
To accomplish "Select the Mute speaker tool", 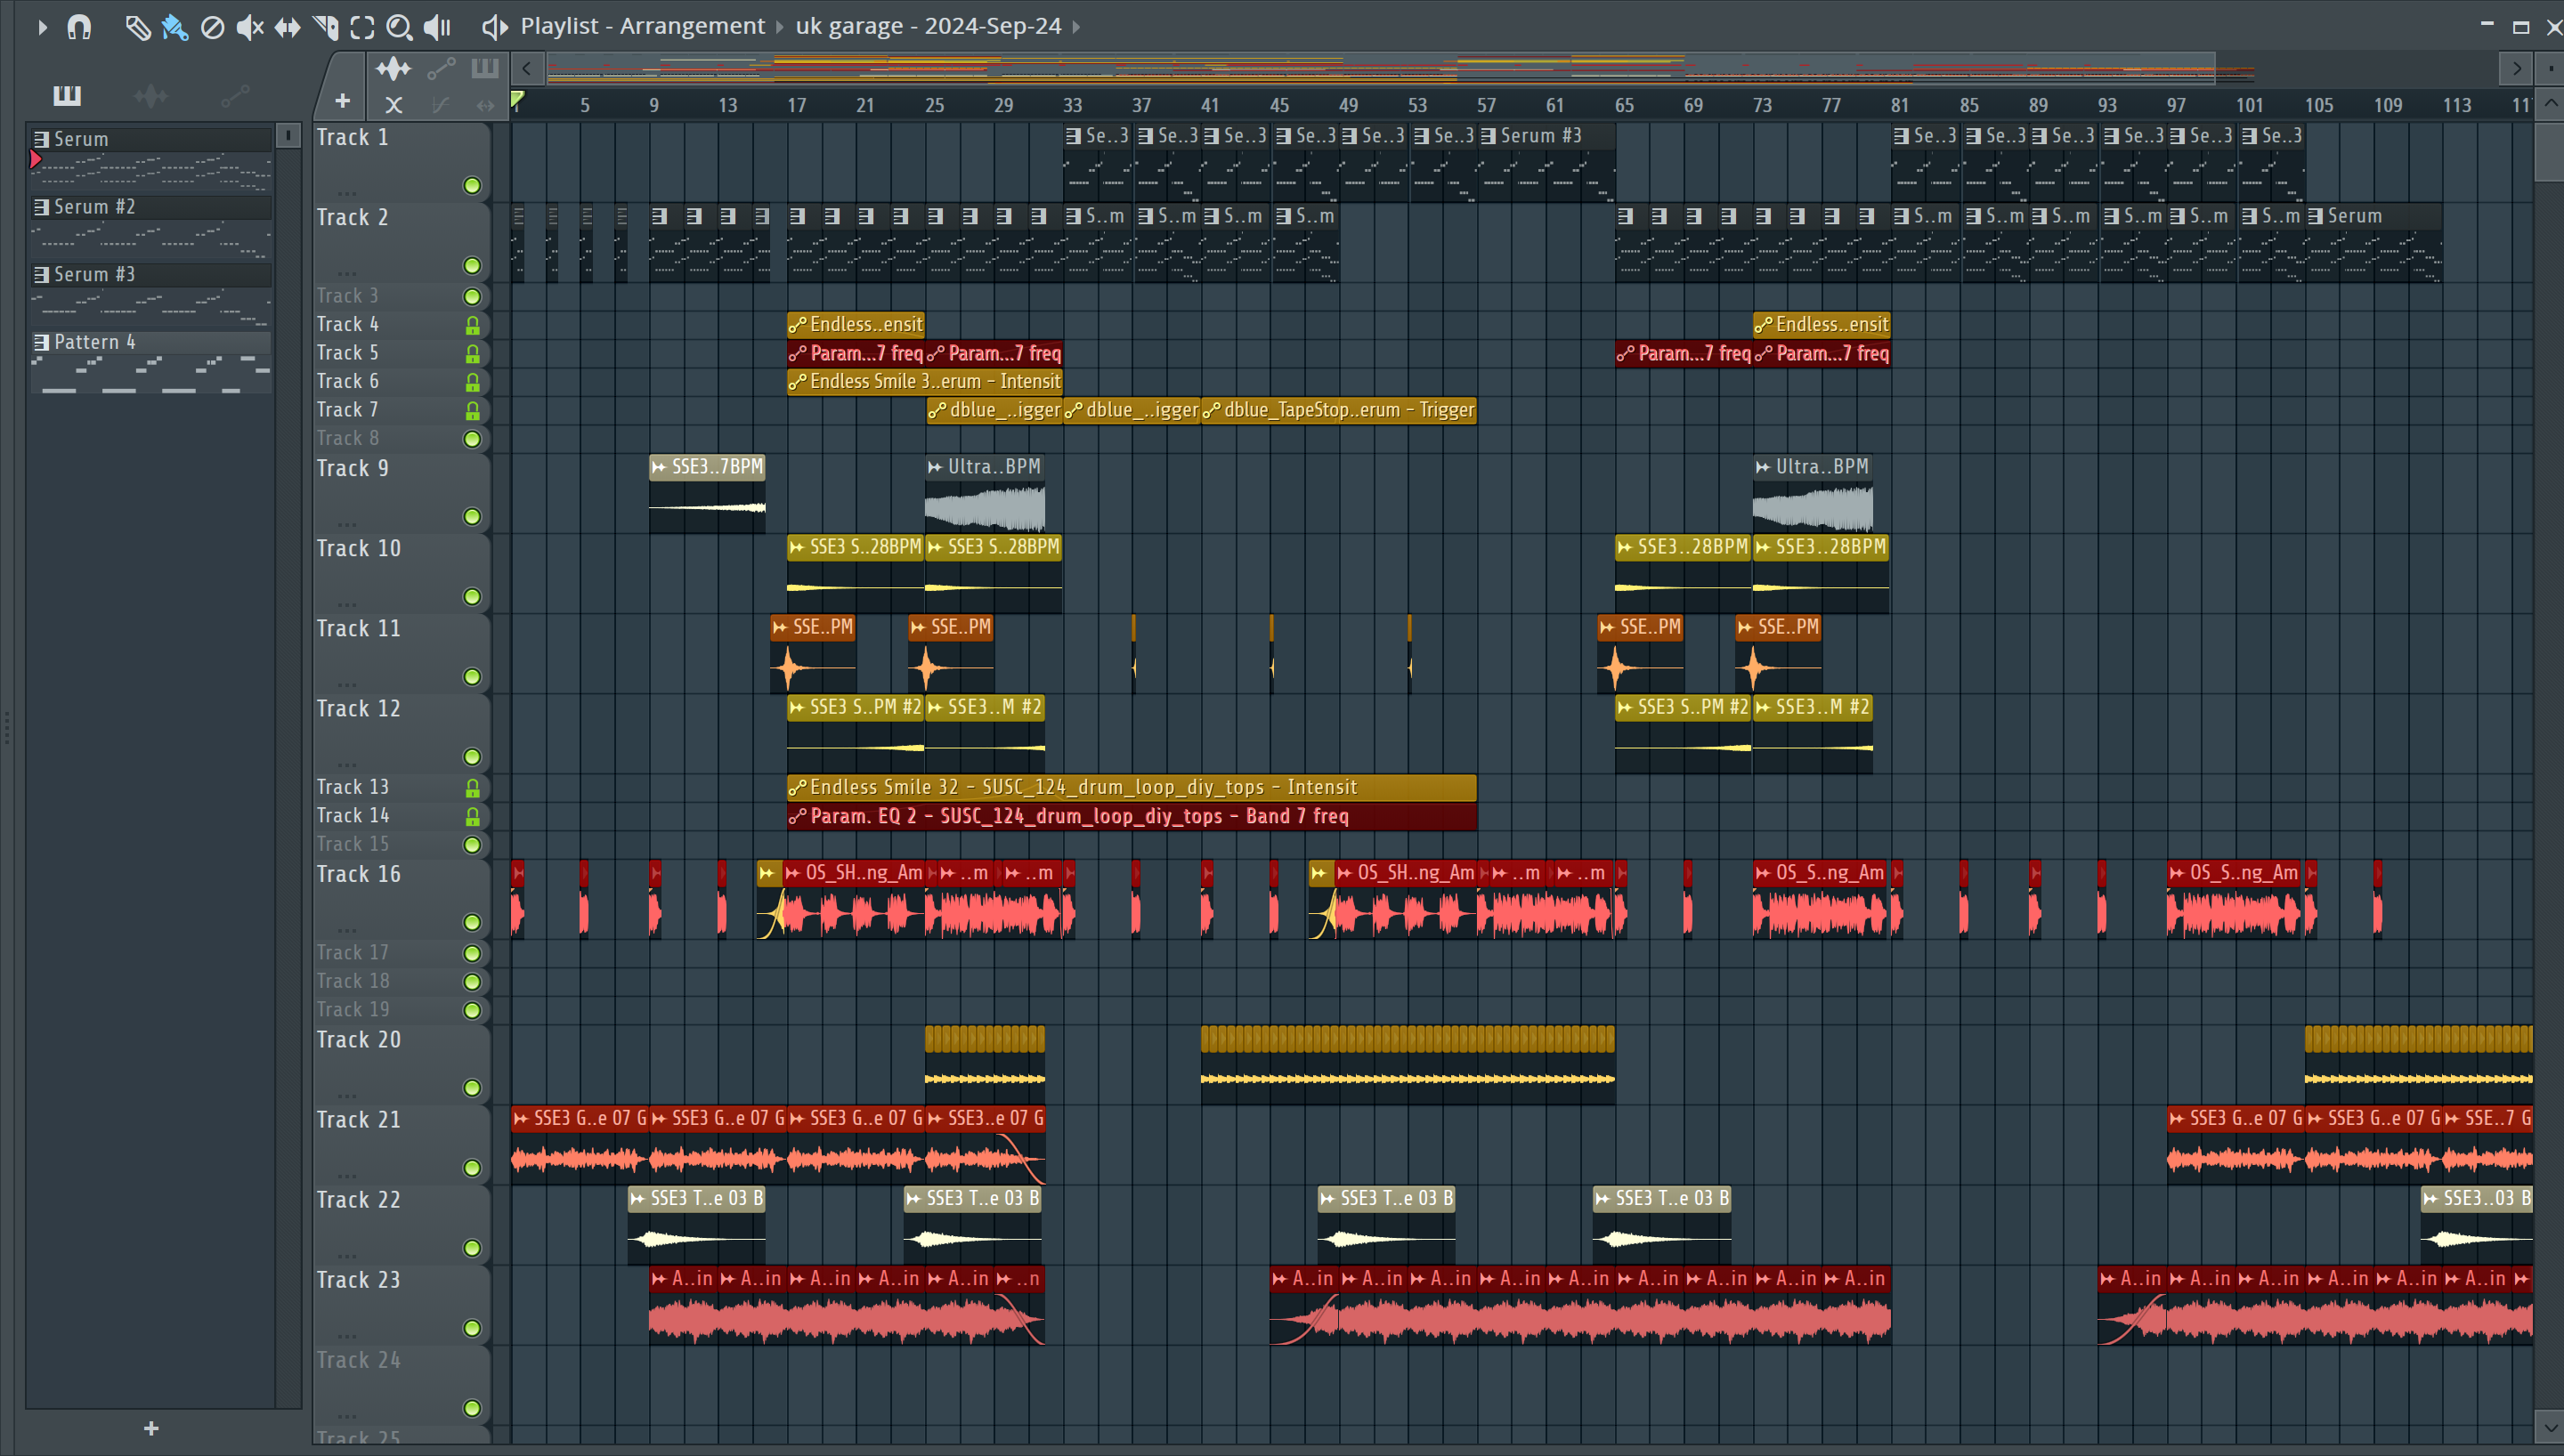I will tap(249, 27).
